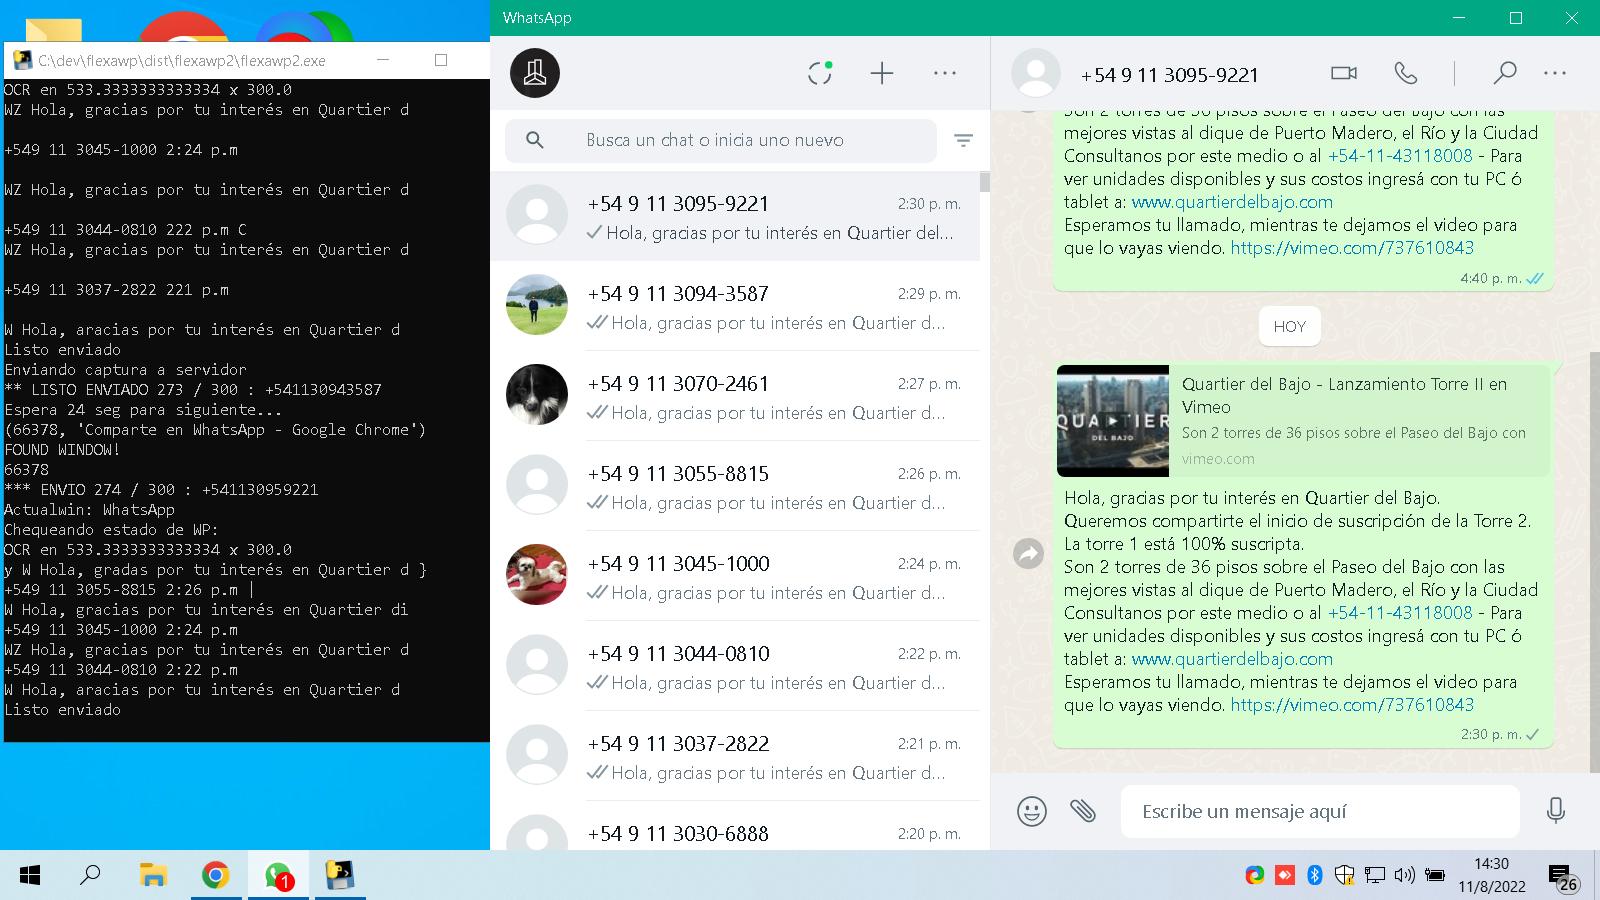Attach a file with paperclip icon
1600x900 pixels.
pos(1083,810)
